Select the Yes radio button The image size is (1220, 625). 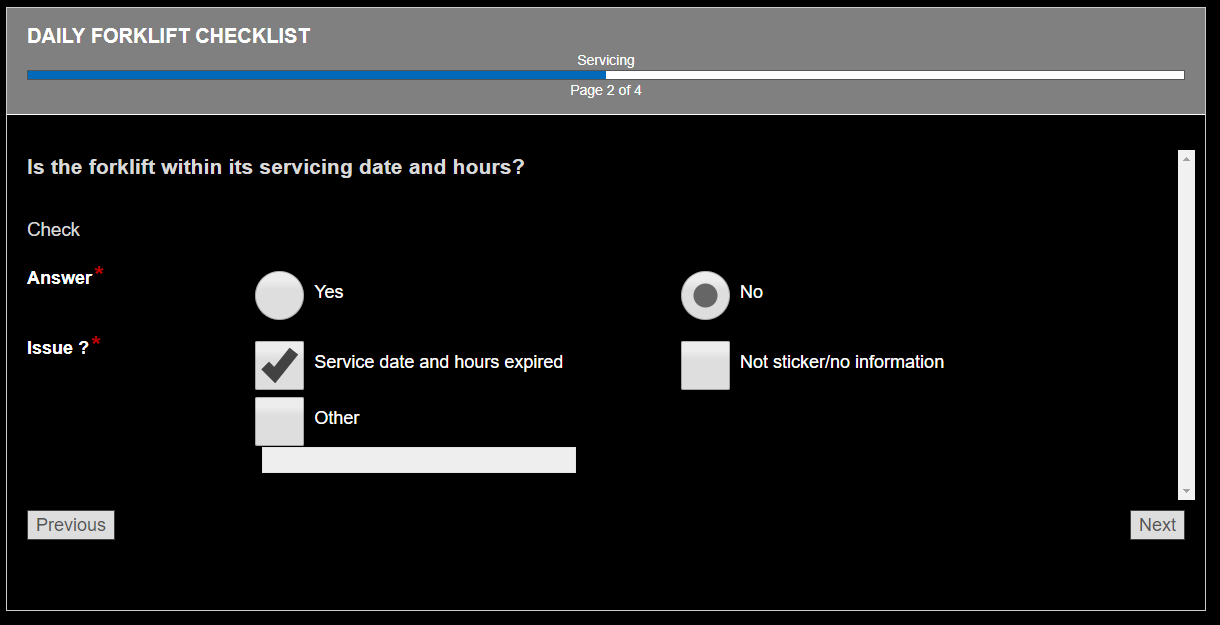click(279, 295)
